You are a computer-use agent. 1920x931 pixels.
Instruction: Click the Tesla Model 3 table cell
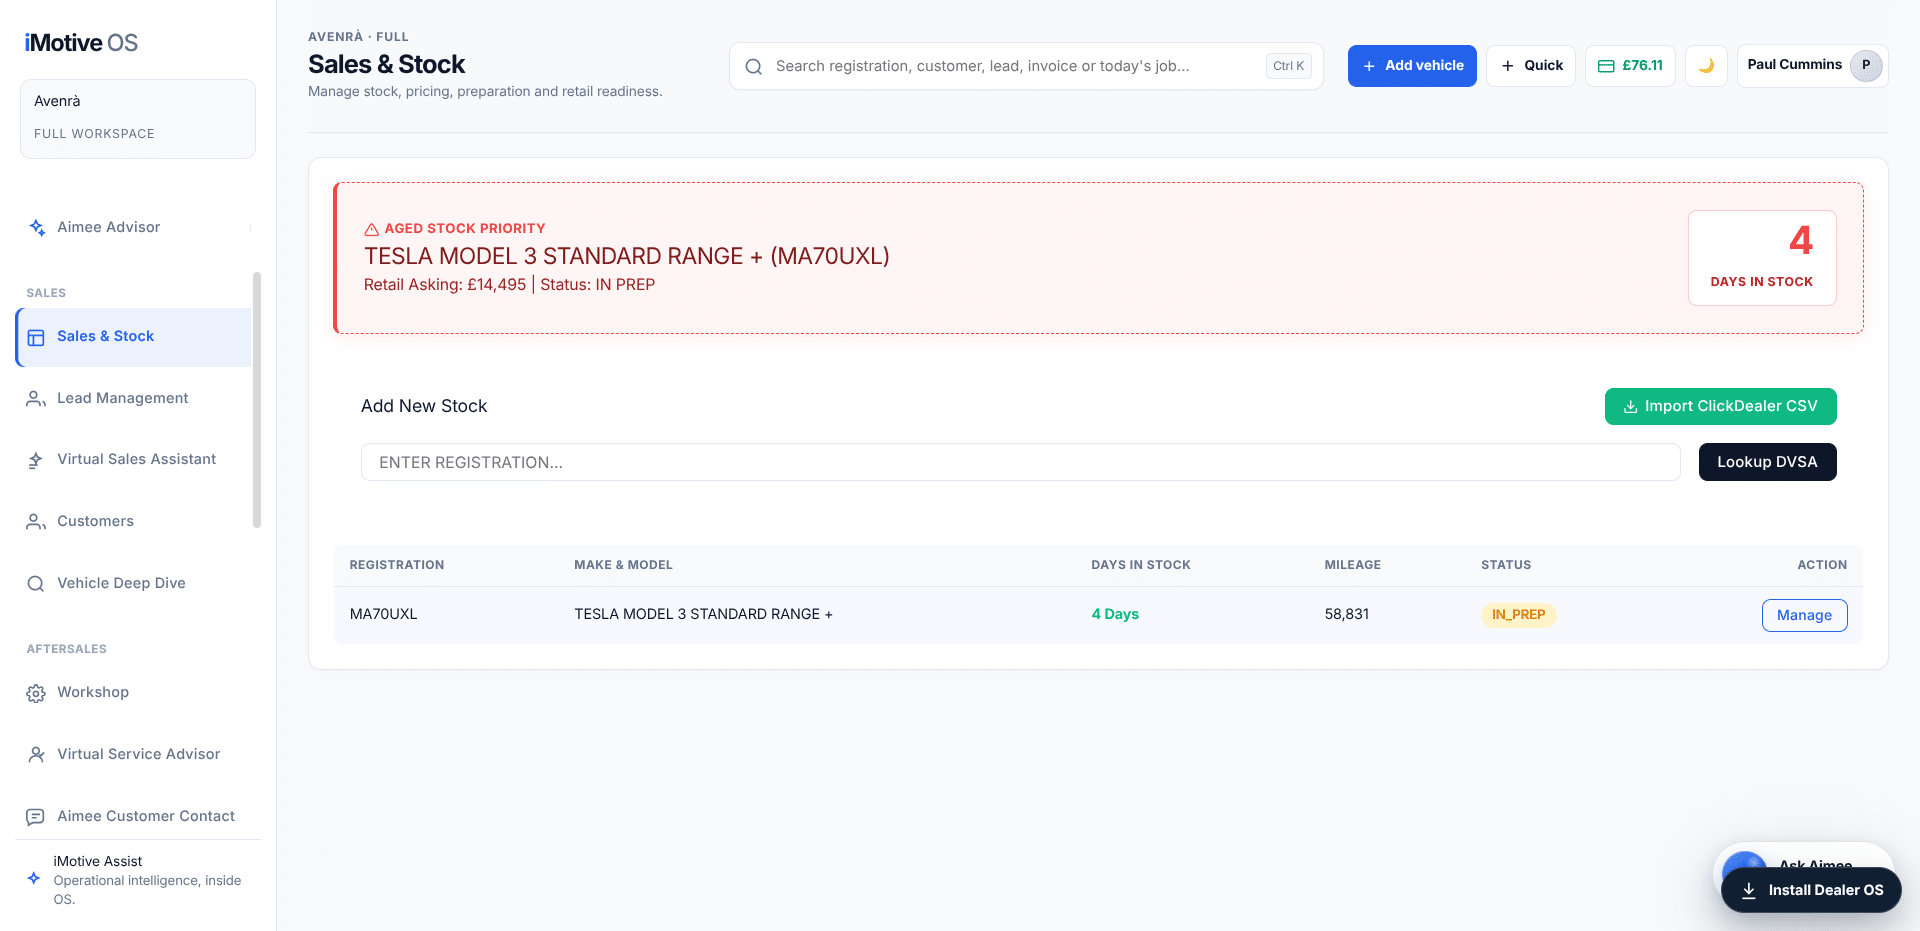703,614
